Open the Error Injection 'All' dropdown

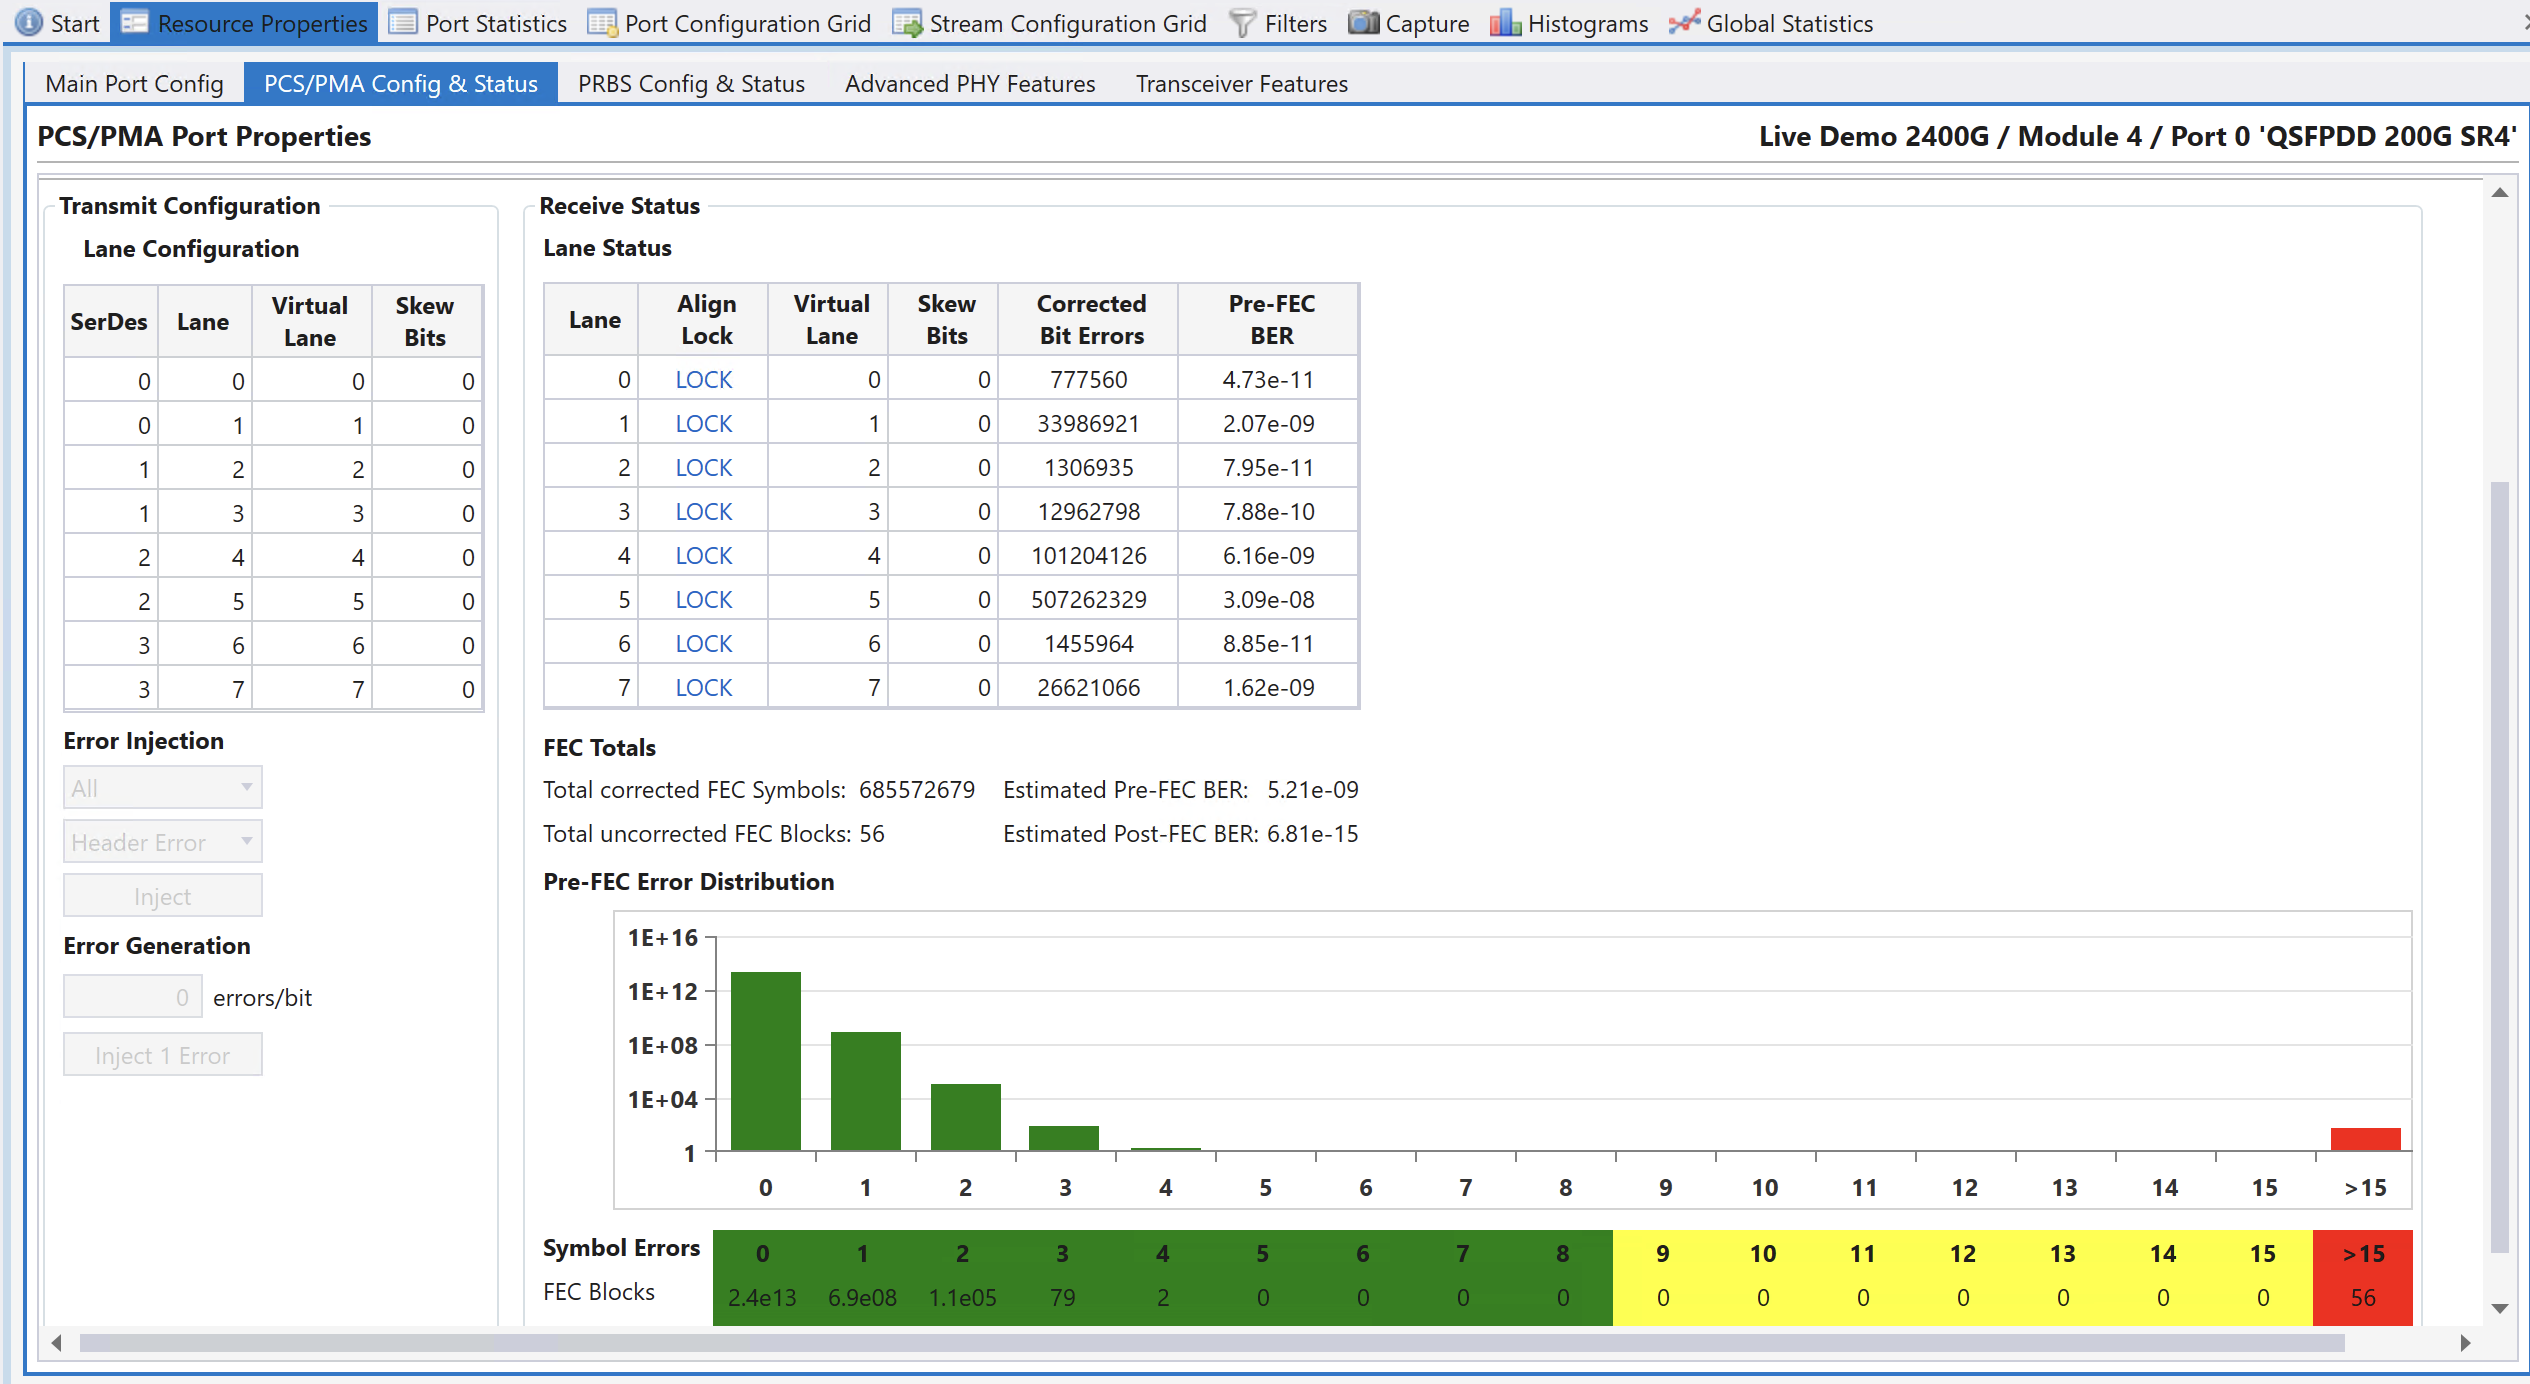(x=163, y=788)
